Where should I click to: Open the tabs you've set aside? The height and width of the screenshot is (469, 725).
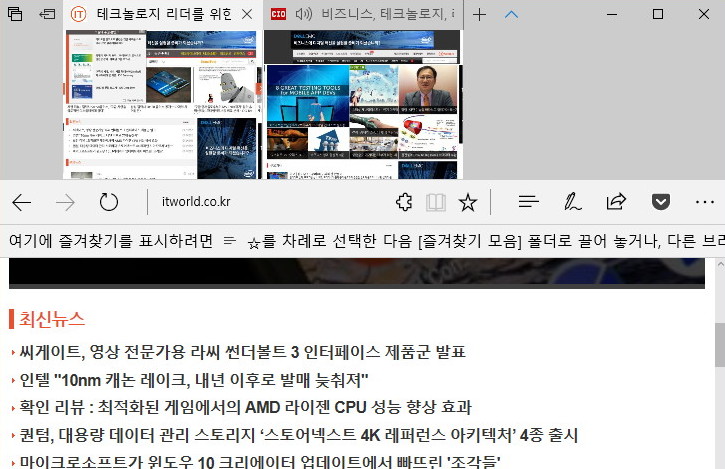[x=15, y=14]
